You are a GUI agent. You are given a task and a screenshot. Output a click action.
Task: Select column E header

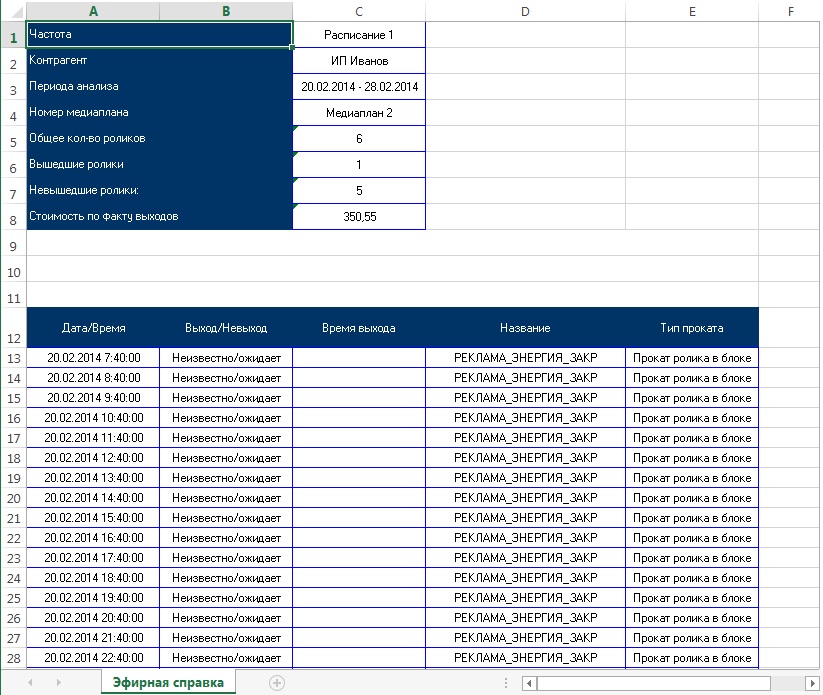point(692,11)
